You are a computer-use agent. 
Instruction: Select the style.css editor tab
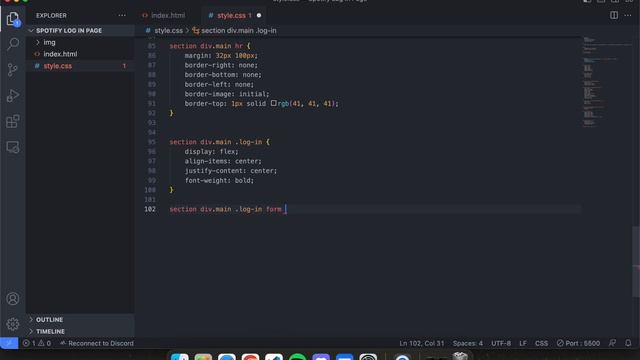tap(231, 16)
